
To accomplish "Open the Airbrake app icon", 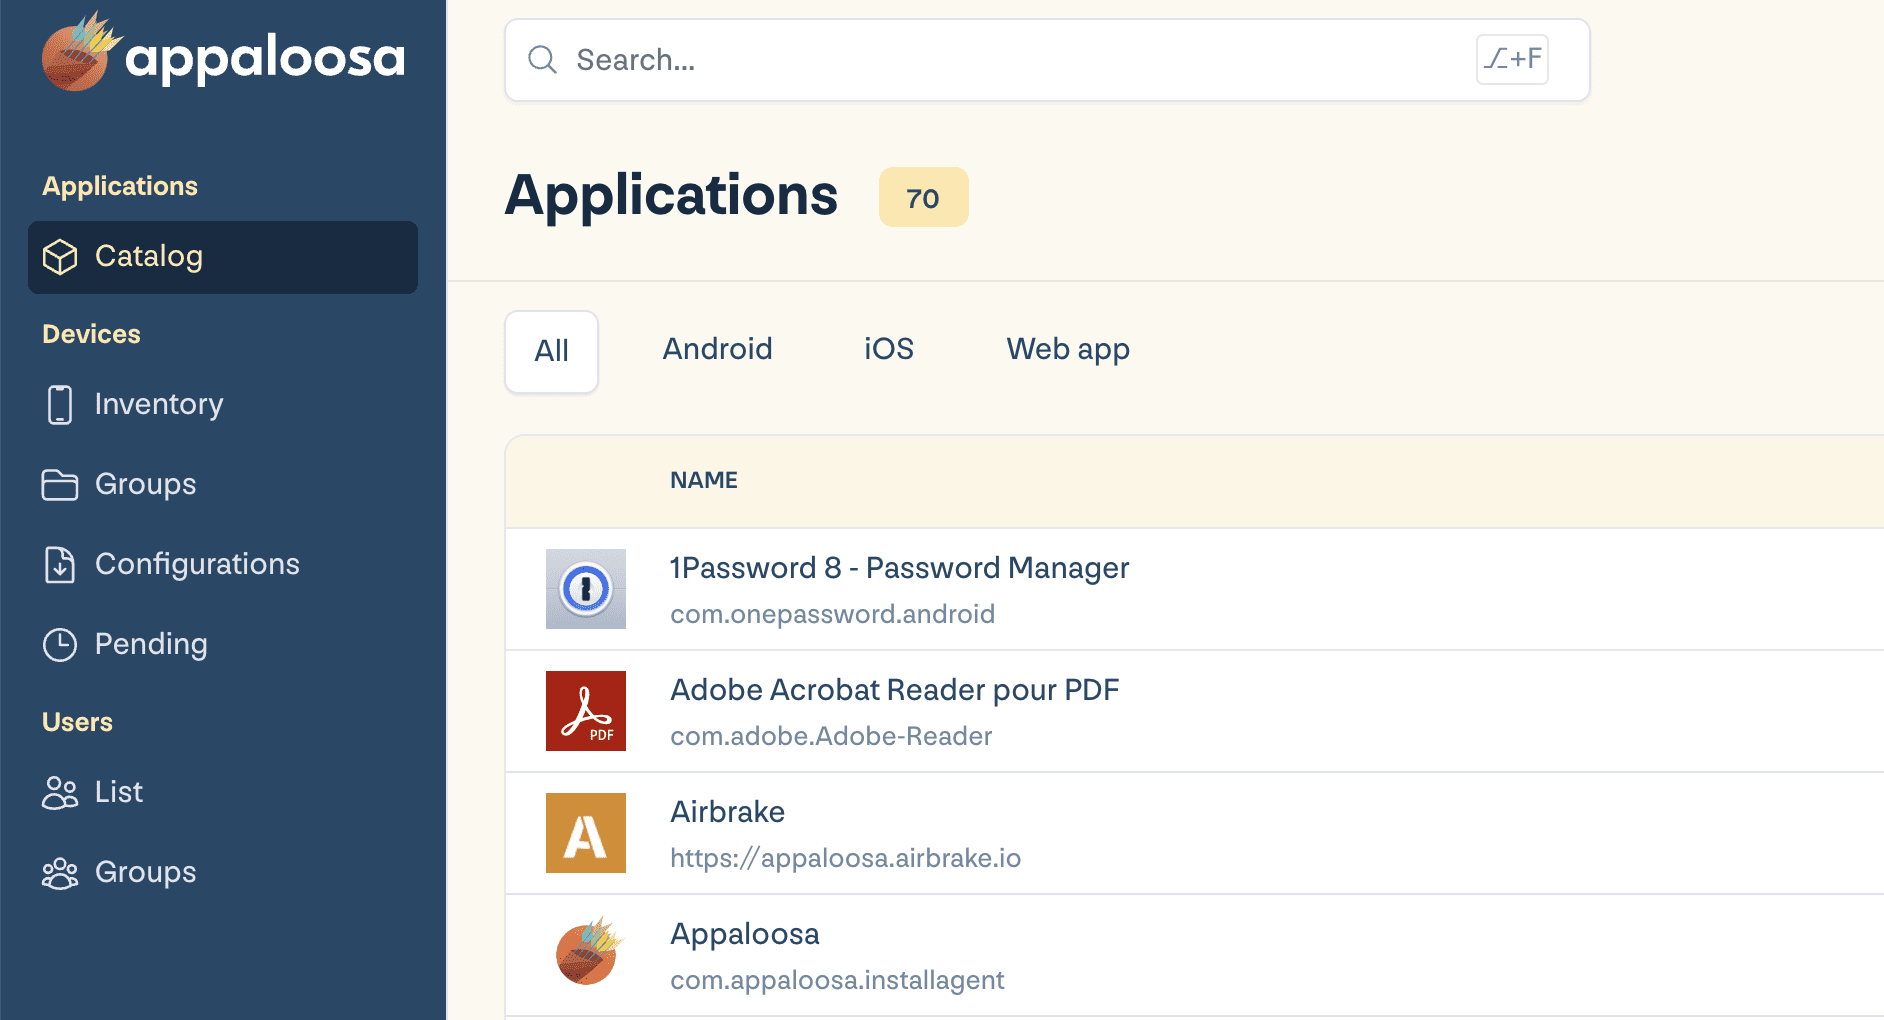I will [x=586, y=833].
